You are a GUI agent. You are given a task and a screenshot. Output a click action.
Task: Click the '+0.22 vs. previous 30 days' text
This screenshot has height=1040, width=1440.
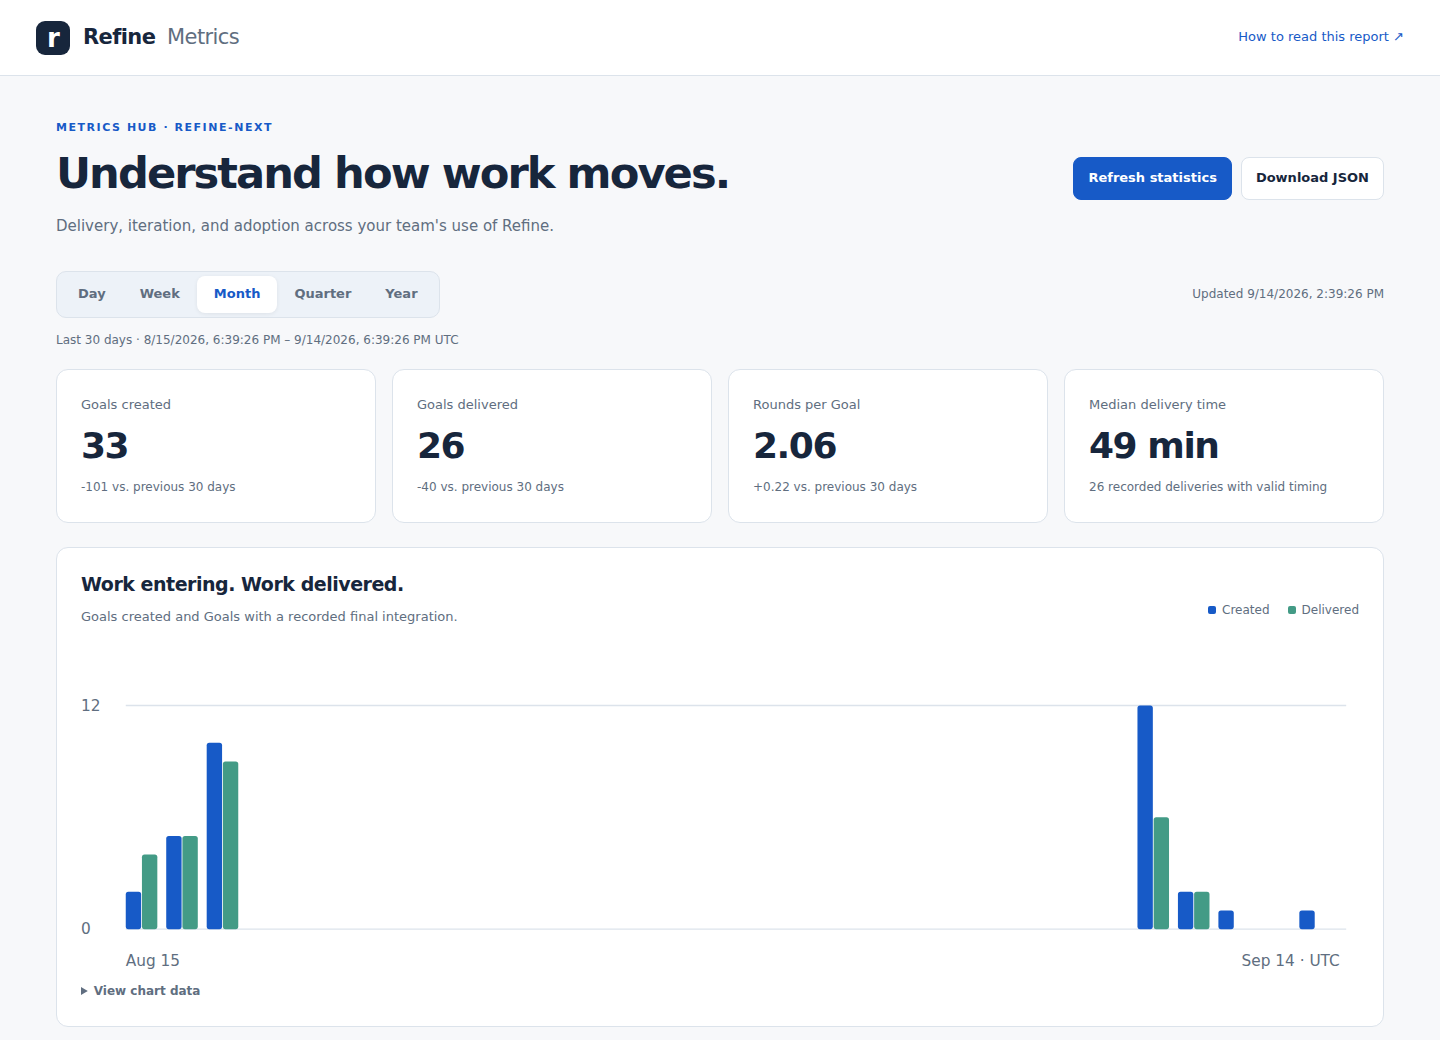coord(835,487)
